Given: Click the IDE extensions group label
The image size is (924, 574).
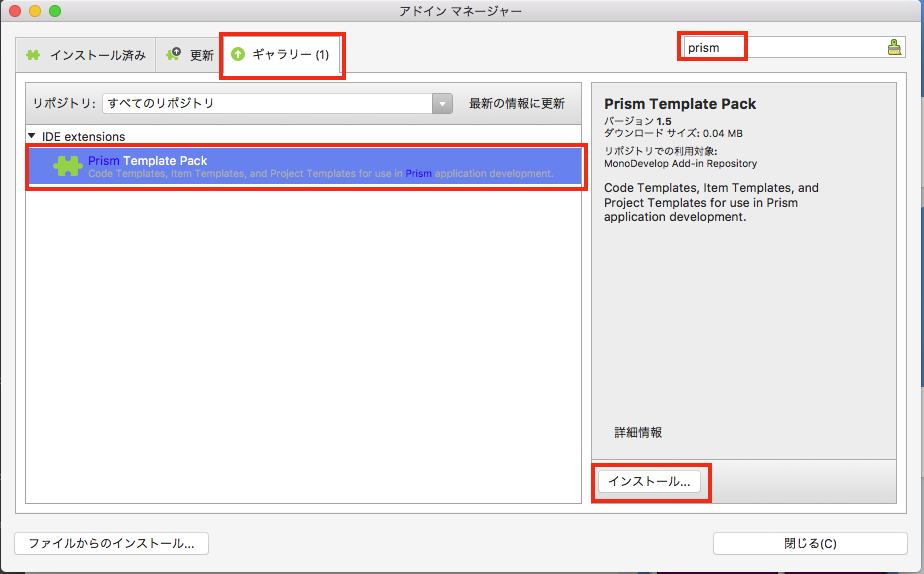Looking at the screenshot, I should [83, 137].
